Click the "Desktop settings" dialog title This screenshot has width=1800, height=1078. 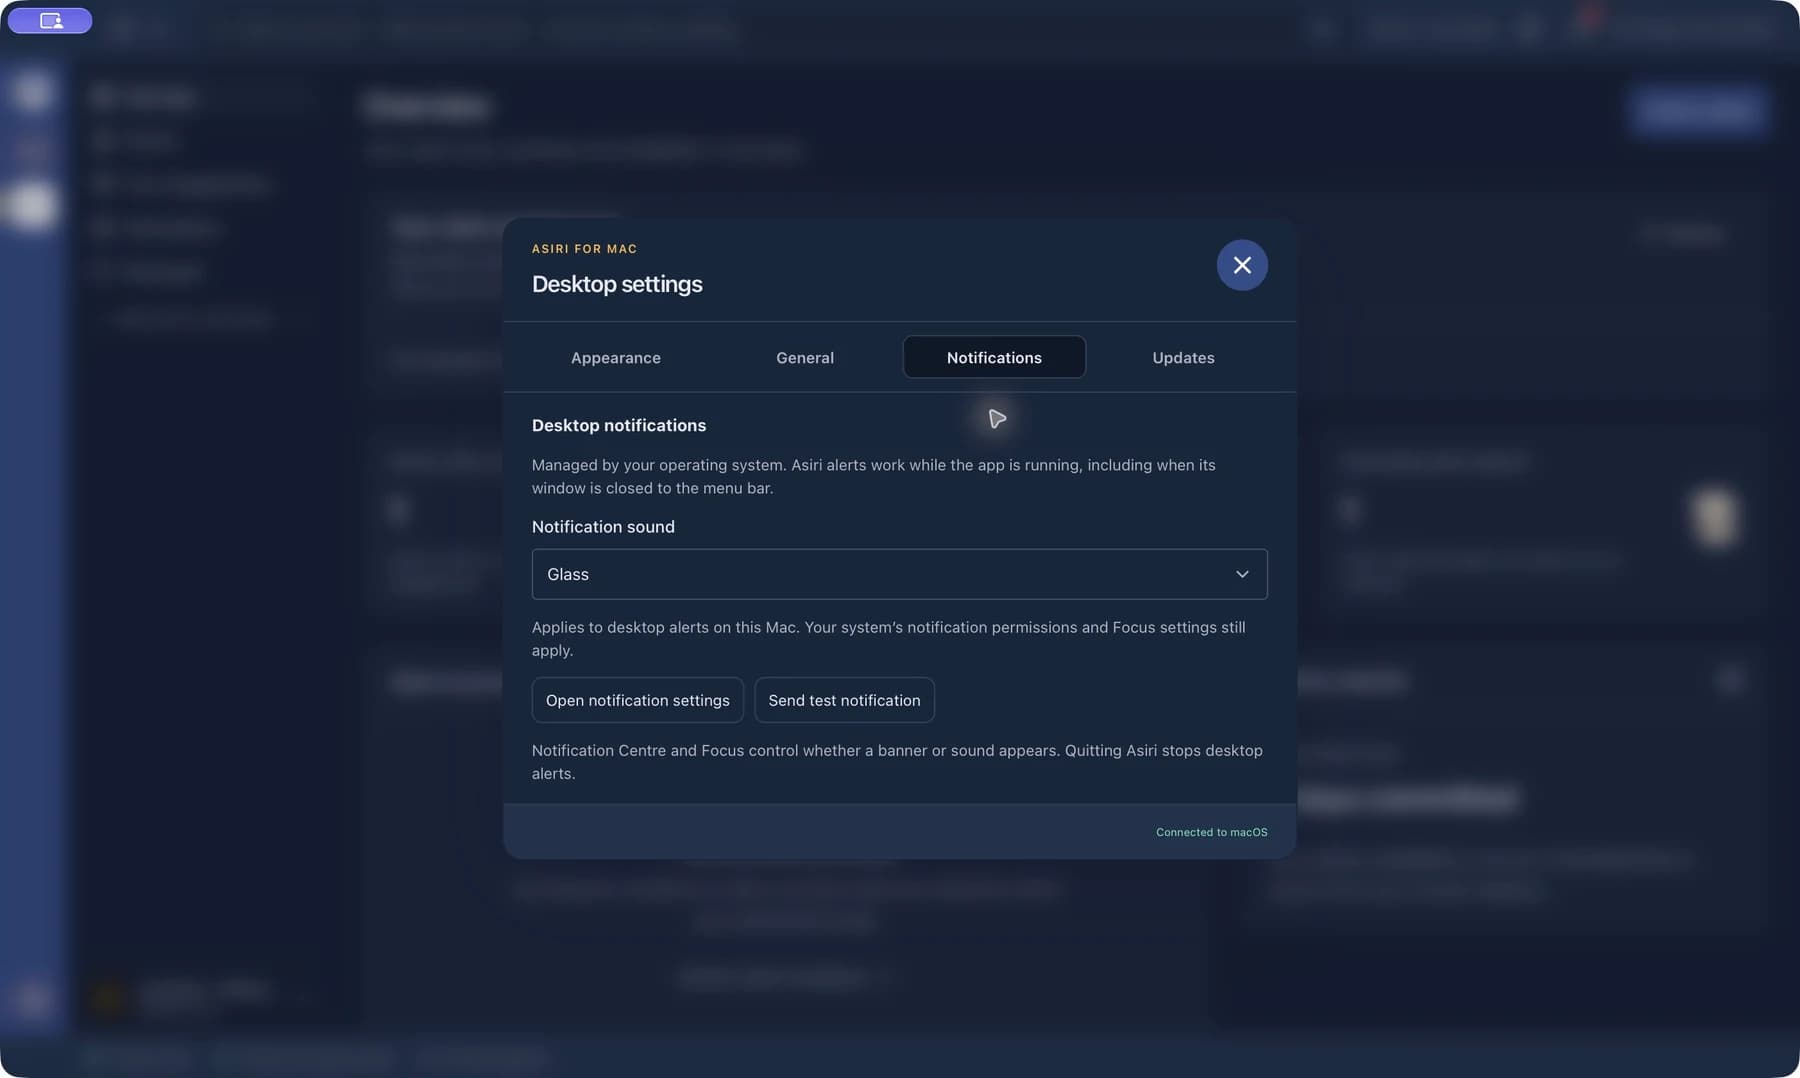point(617,284)
